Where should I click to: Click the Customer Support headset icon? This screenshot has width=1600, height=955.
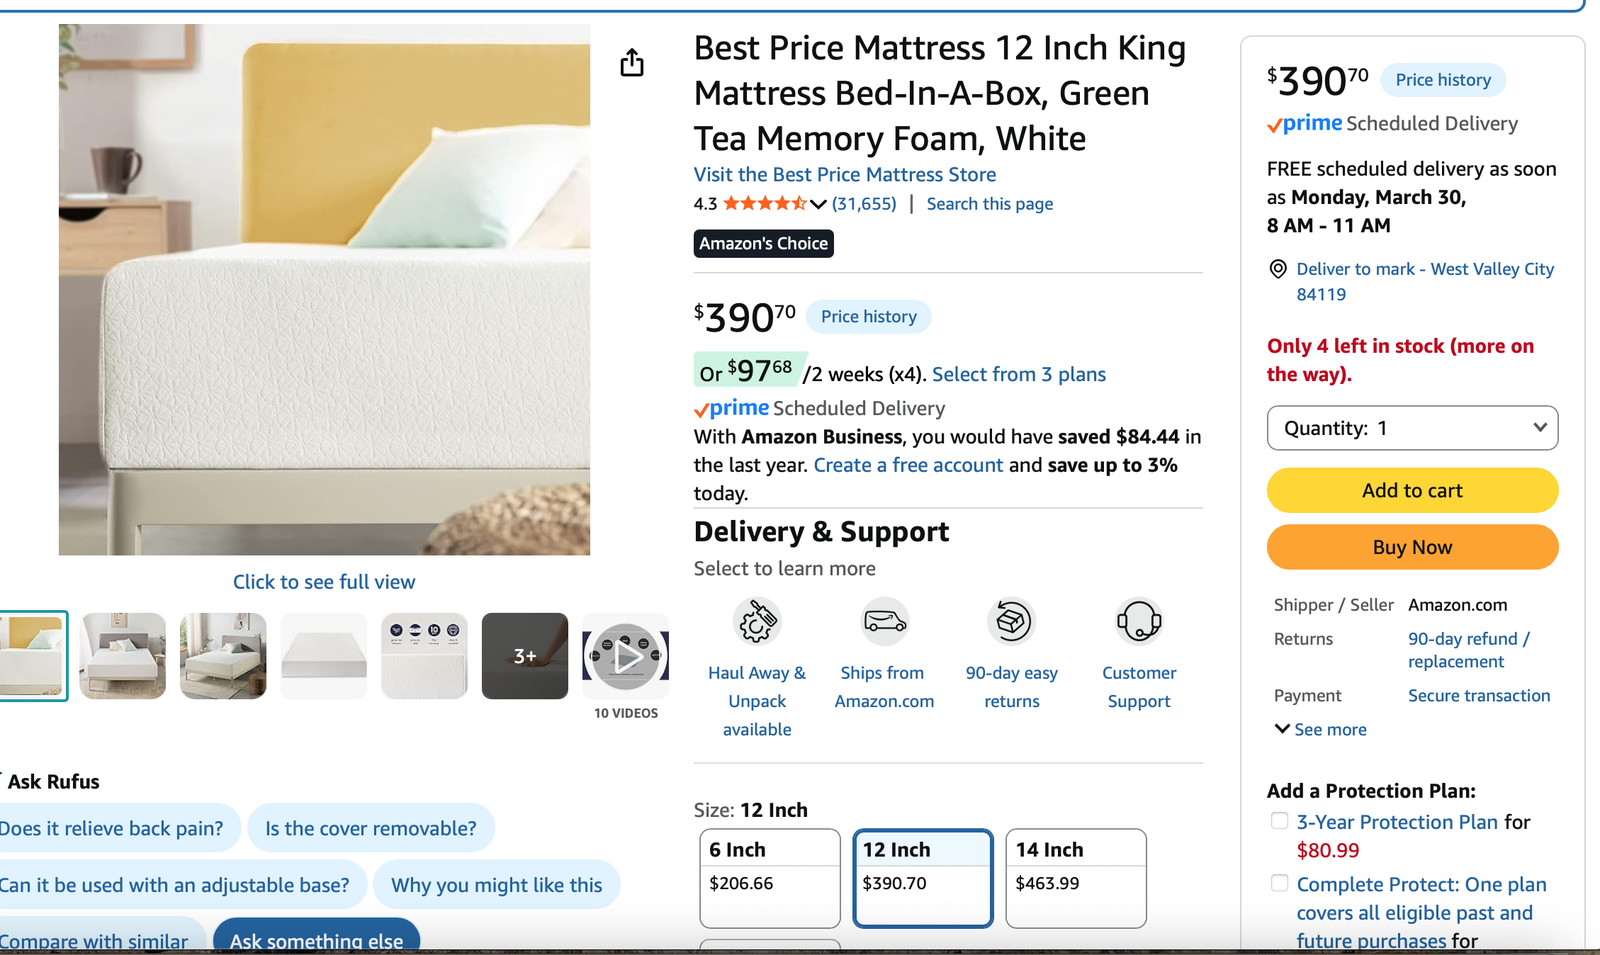tap(1138, 621)
